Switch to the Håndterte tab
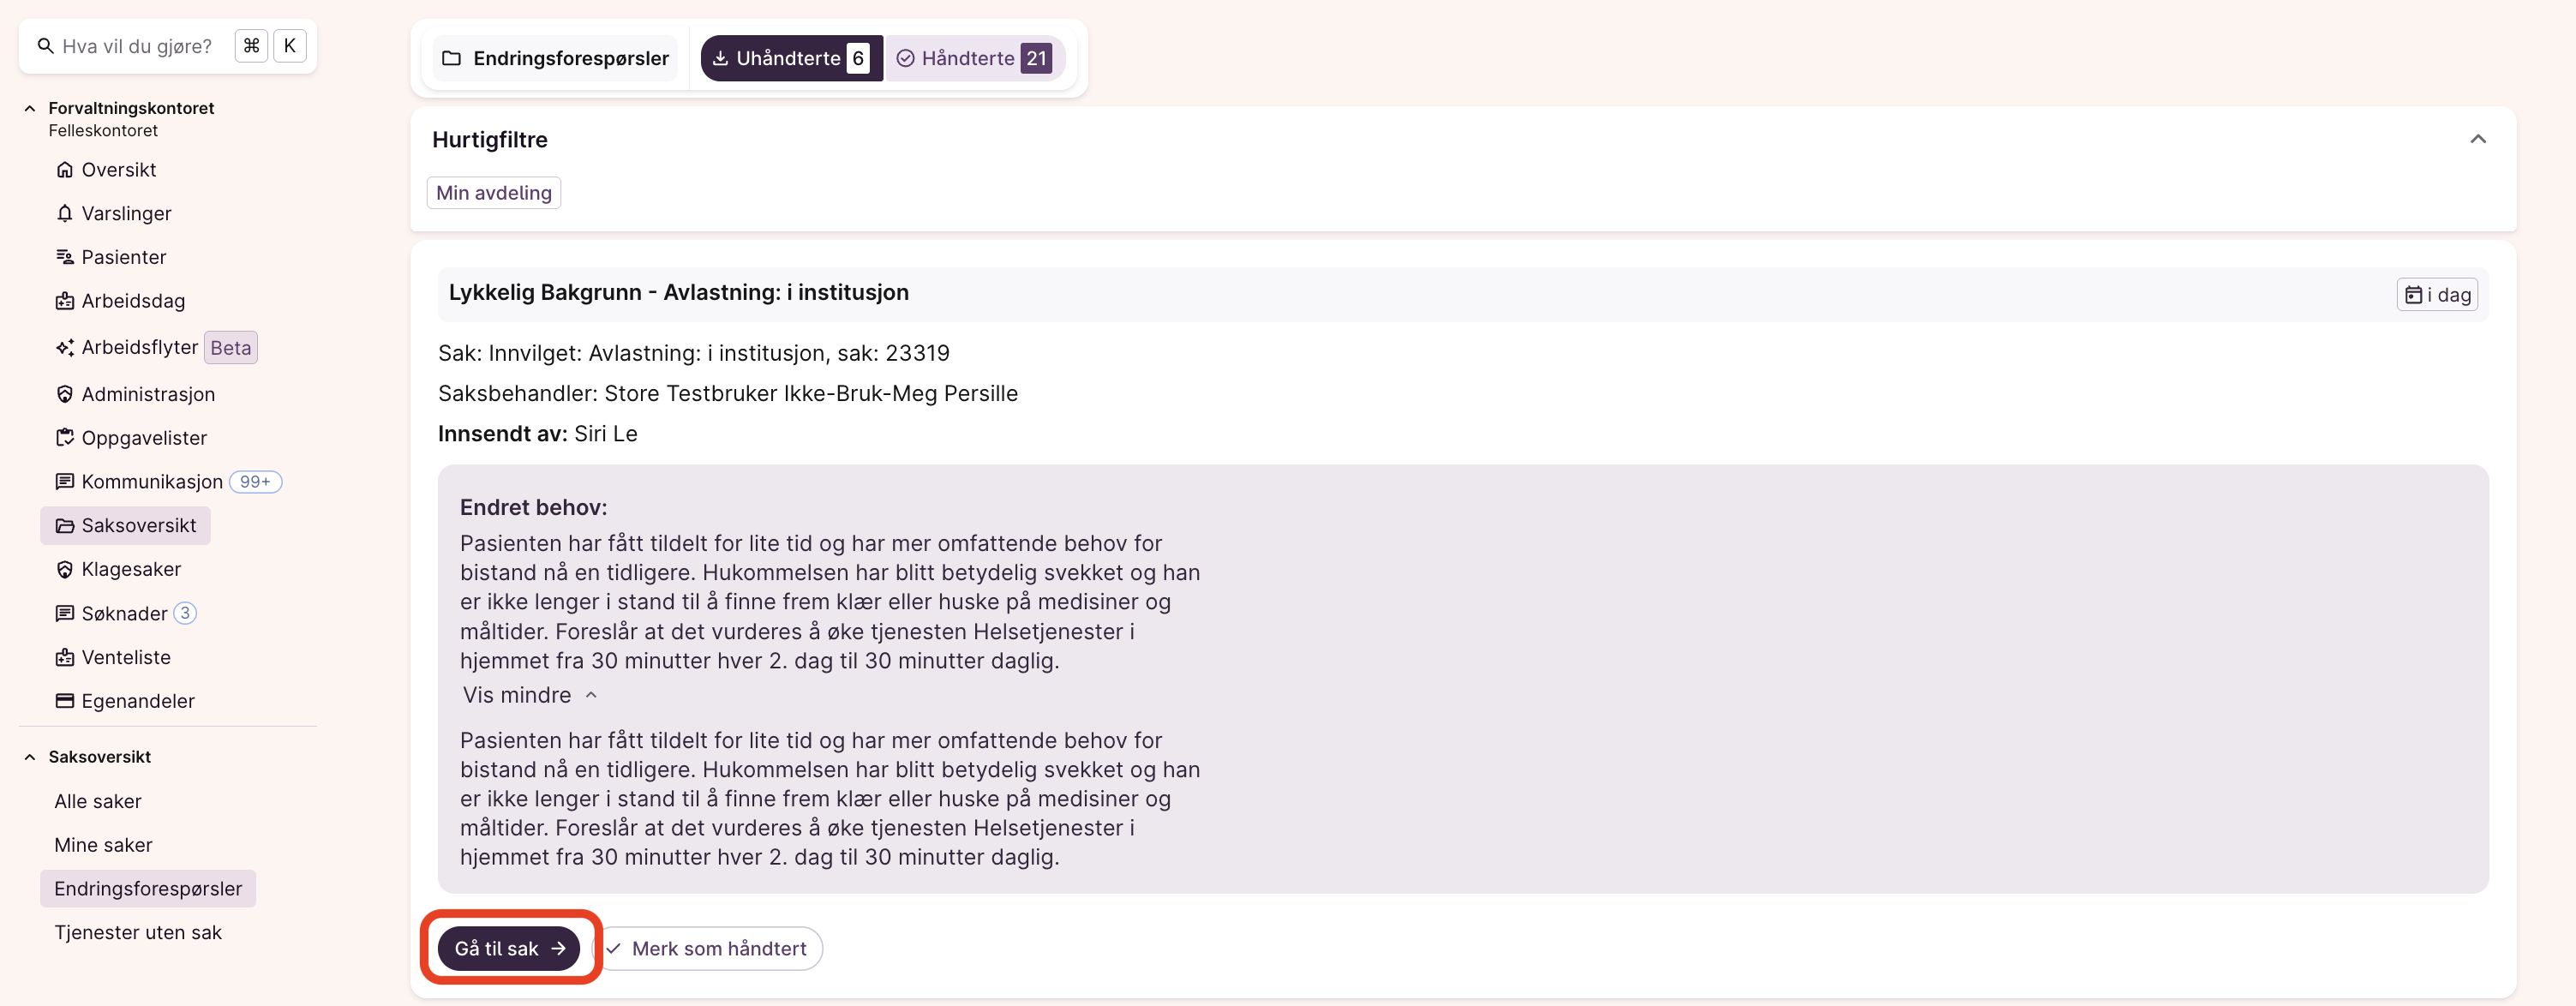The width and height of the screenshot is (2576, 1006). pos(974,58)
